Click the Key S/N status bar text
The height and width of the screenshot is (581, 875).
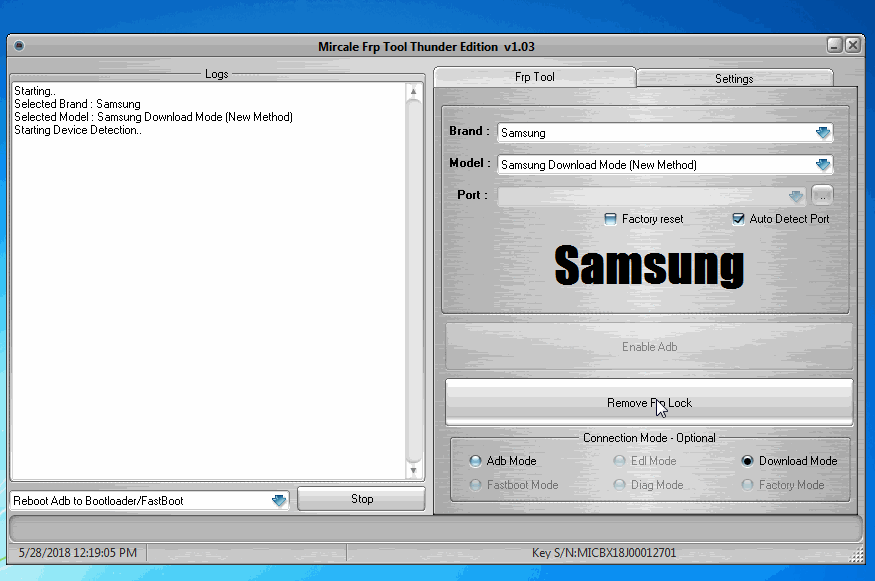pos(604,553)
